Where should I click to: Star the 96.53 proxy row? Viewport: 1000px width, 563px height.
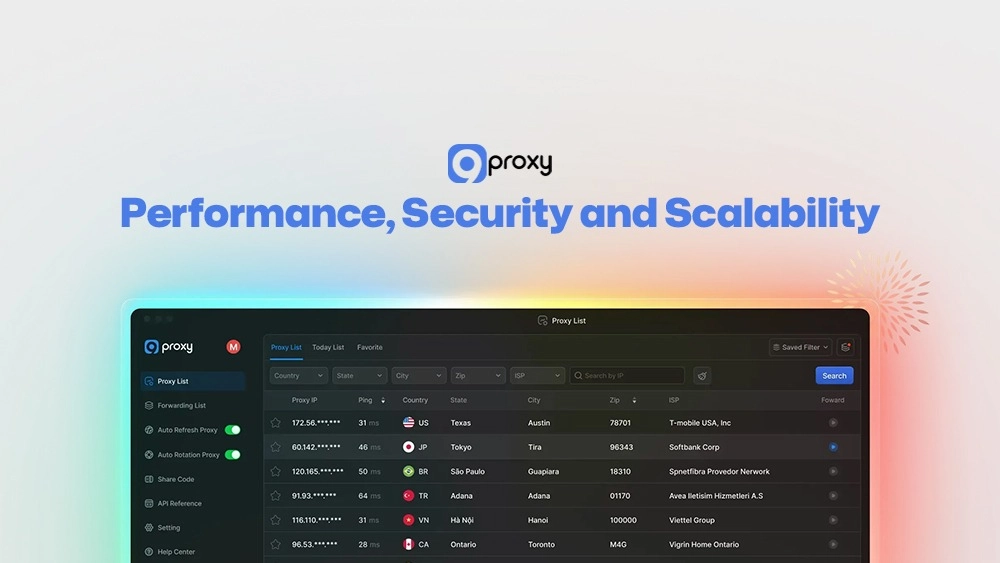[276, 545]
